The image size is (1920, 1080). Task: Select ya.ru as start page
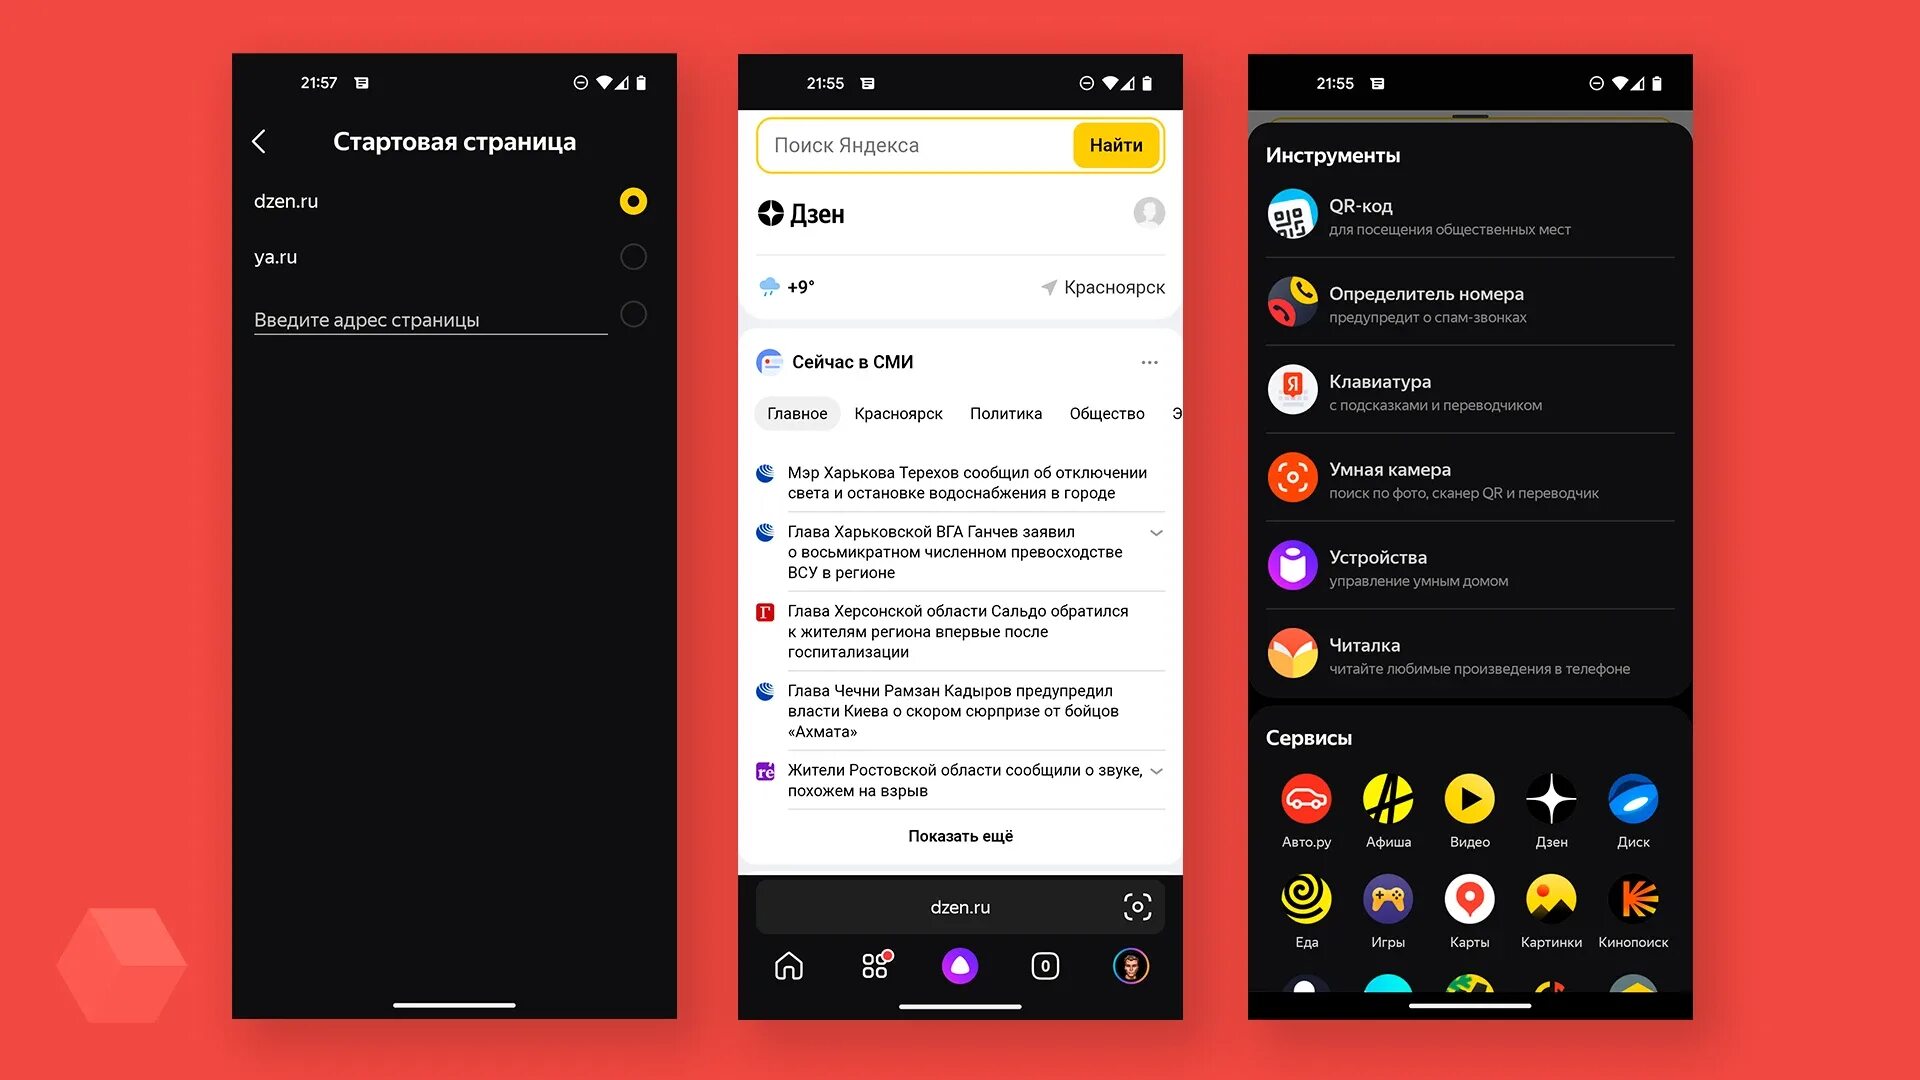[633, 256]
